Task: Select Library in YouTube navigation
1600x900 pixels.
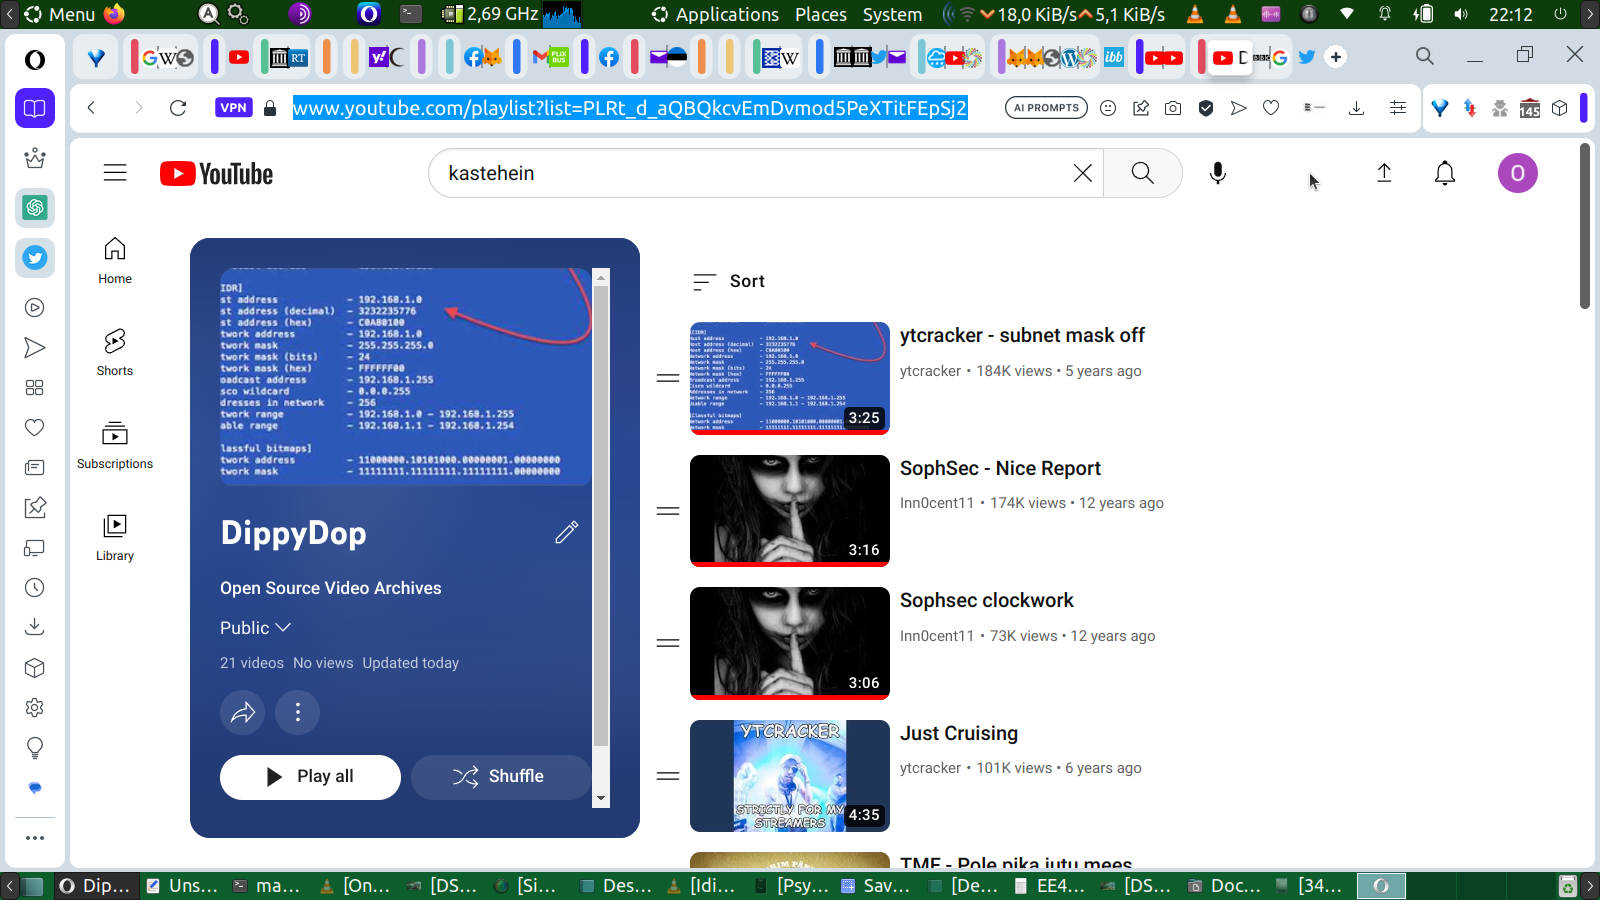Action: click(115, 537)
